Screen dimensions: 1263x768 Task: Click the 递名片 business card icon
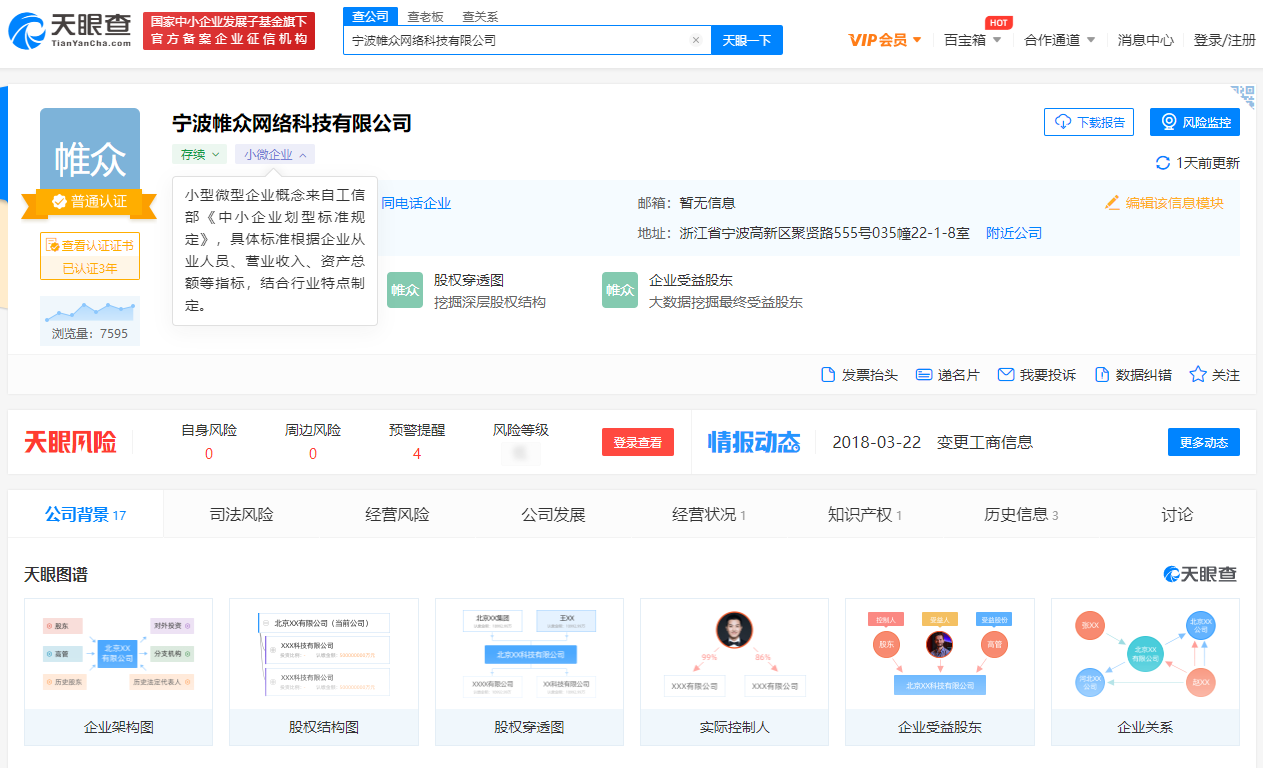[924, 375]
